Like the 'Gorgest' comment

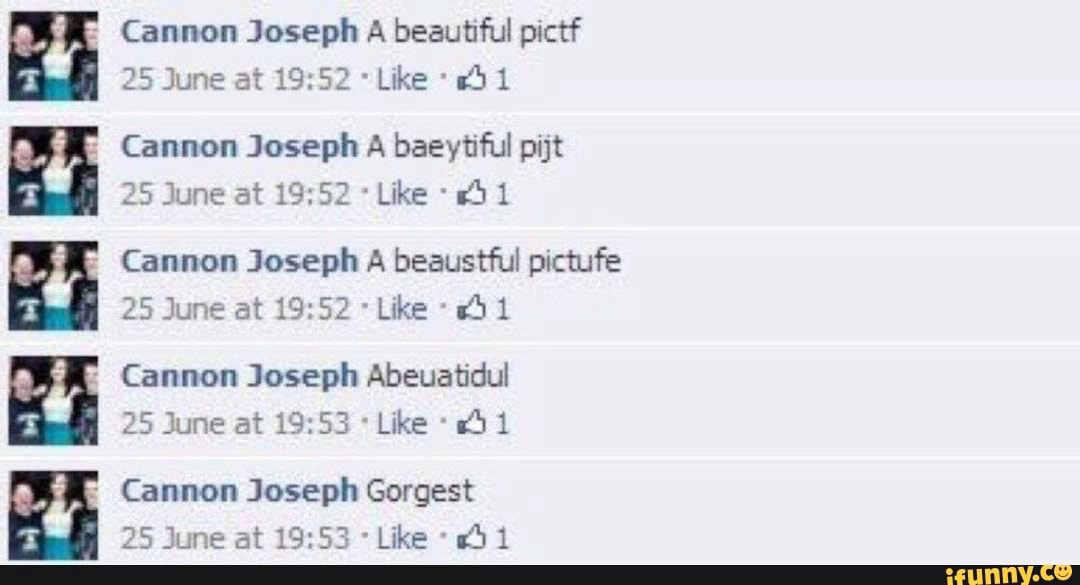pos(402,538)
